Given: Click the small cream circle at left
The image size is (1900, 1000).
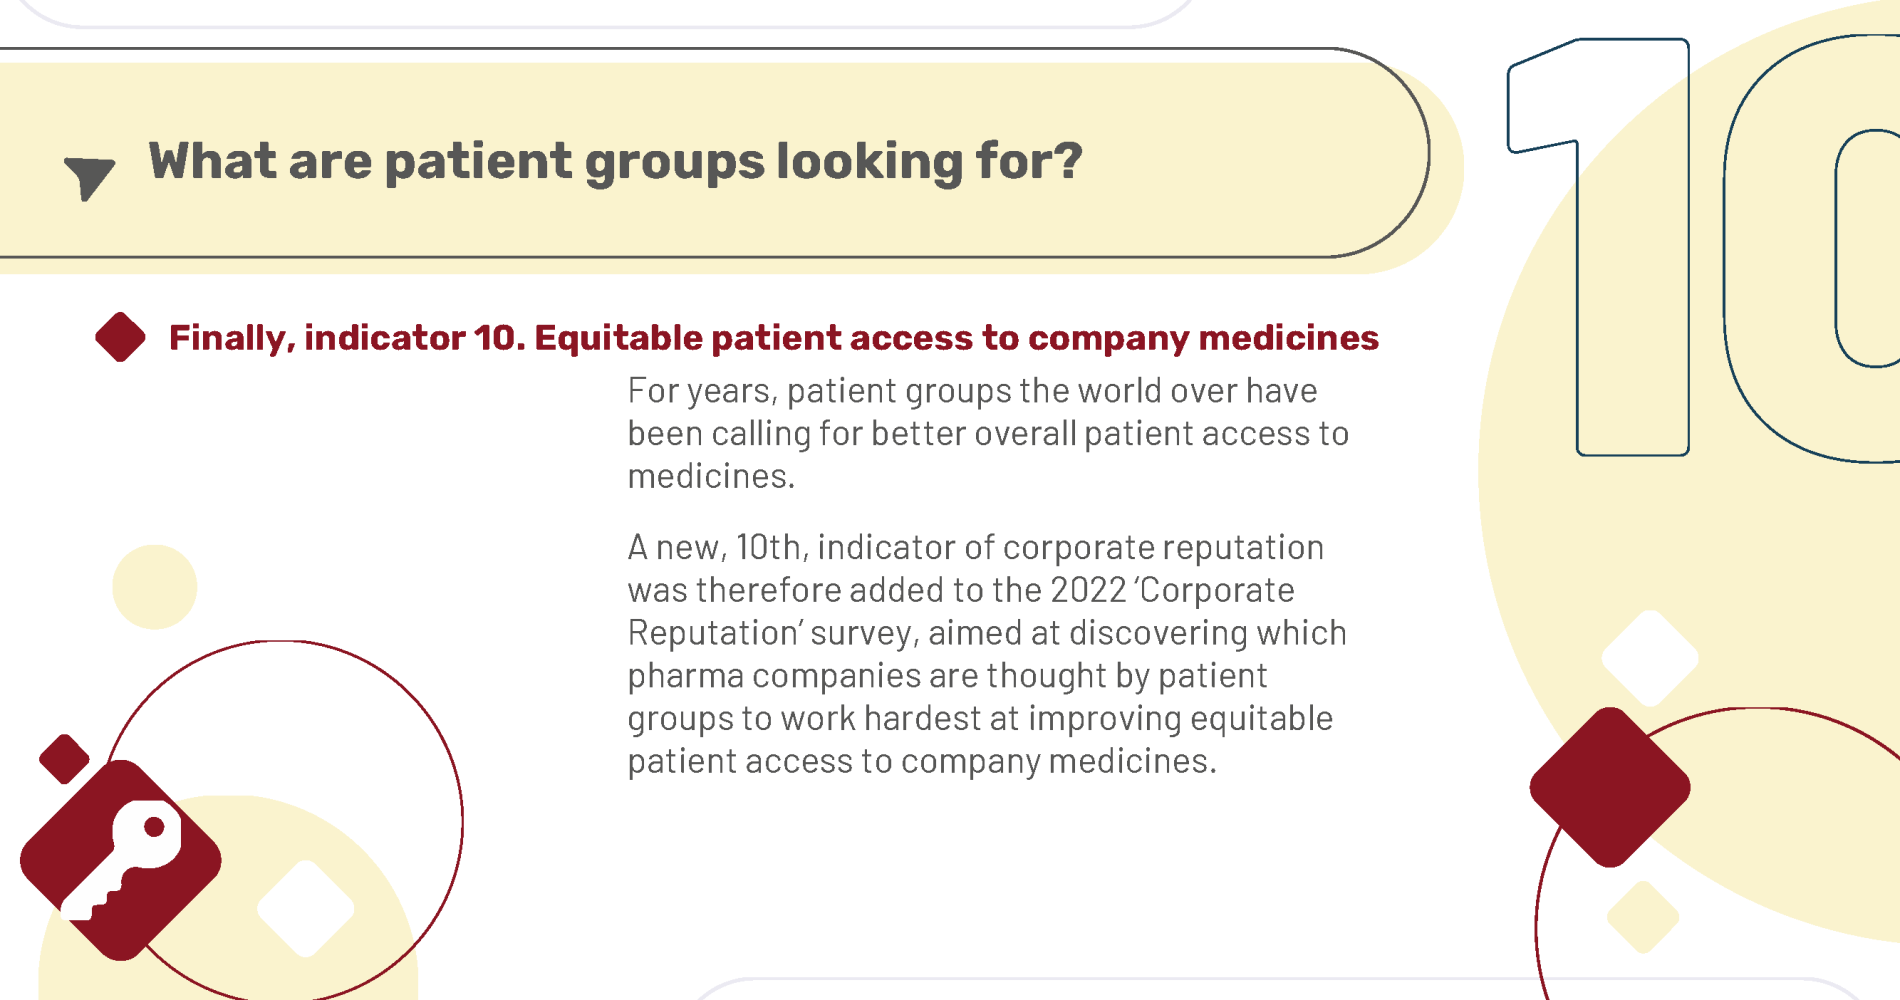Looking at the screenshot, I should point(155,587).
